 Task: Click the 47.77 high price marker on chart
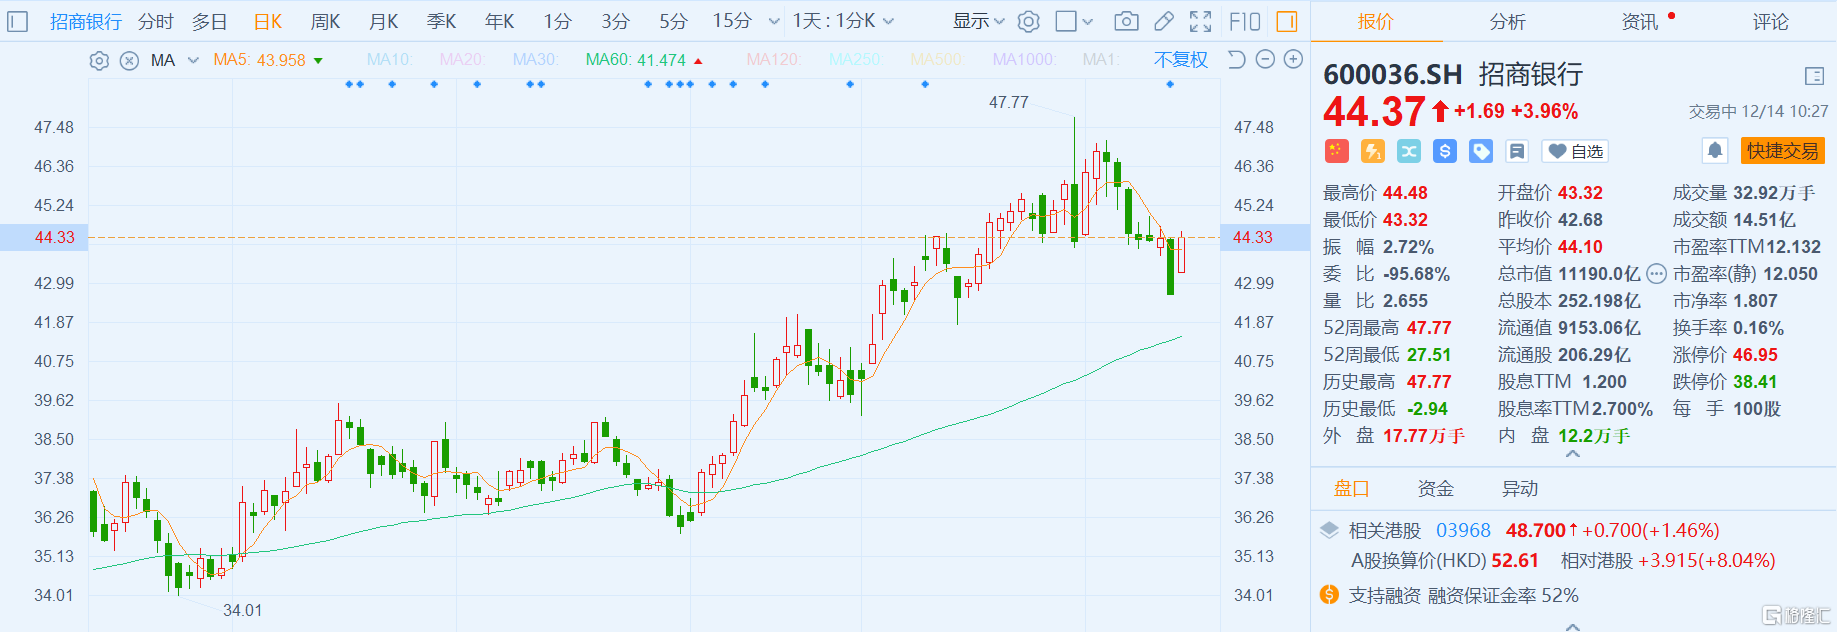click(x=1008, y=102)
